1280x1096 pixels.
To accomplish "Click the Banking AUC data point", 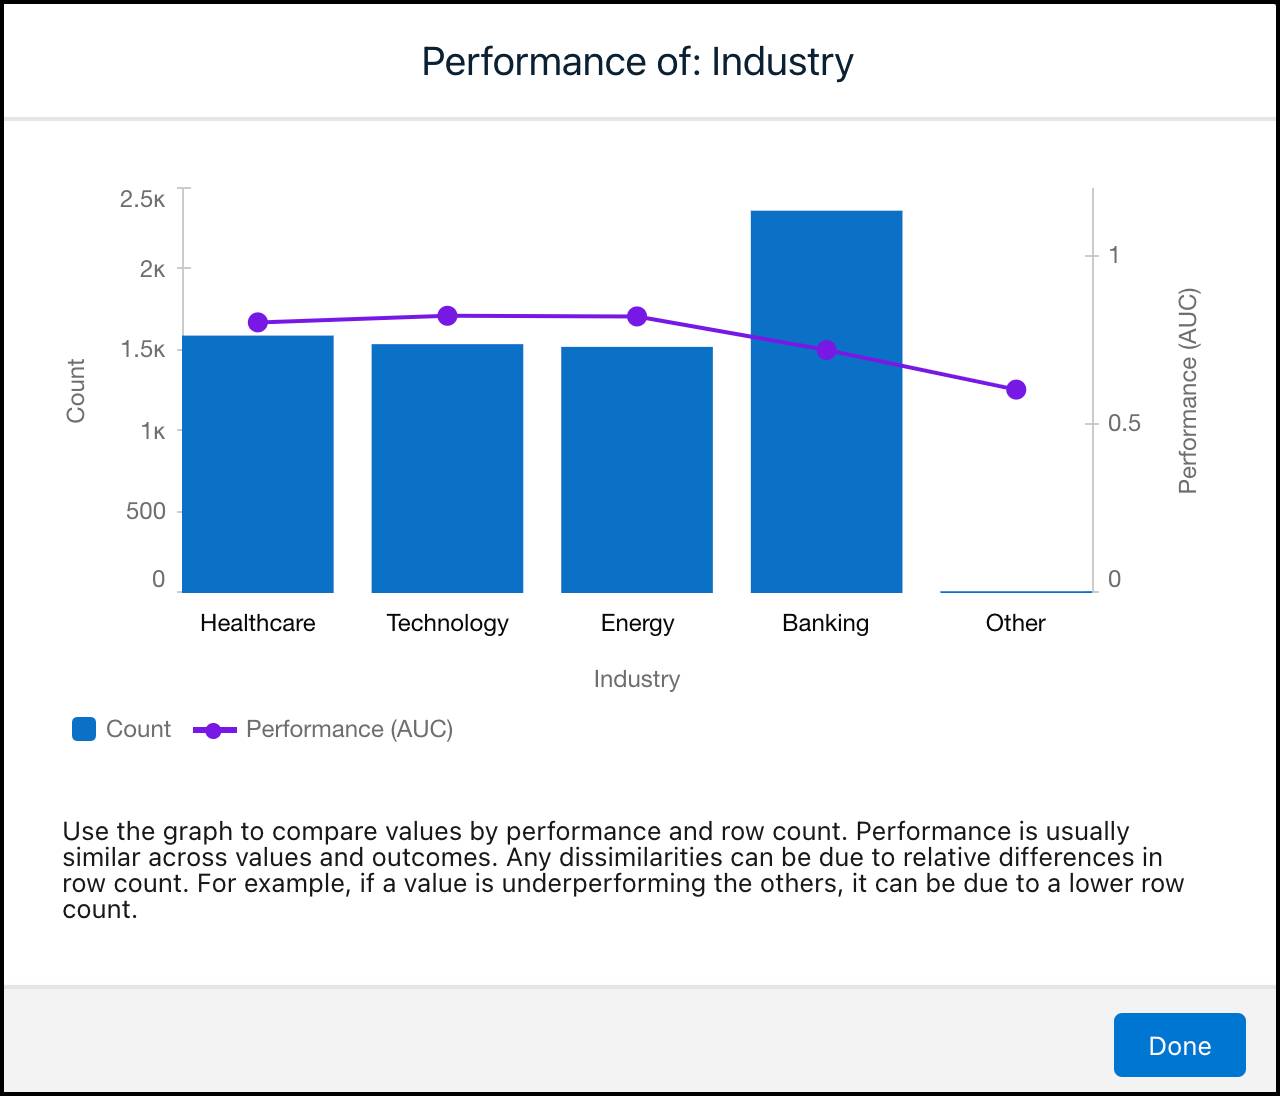I will pyautogui.click(x=826, y=350).
